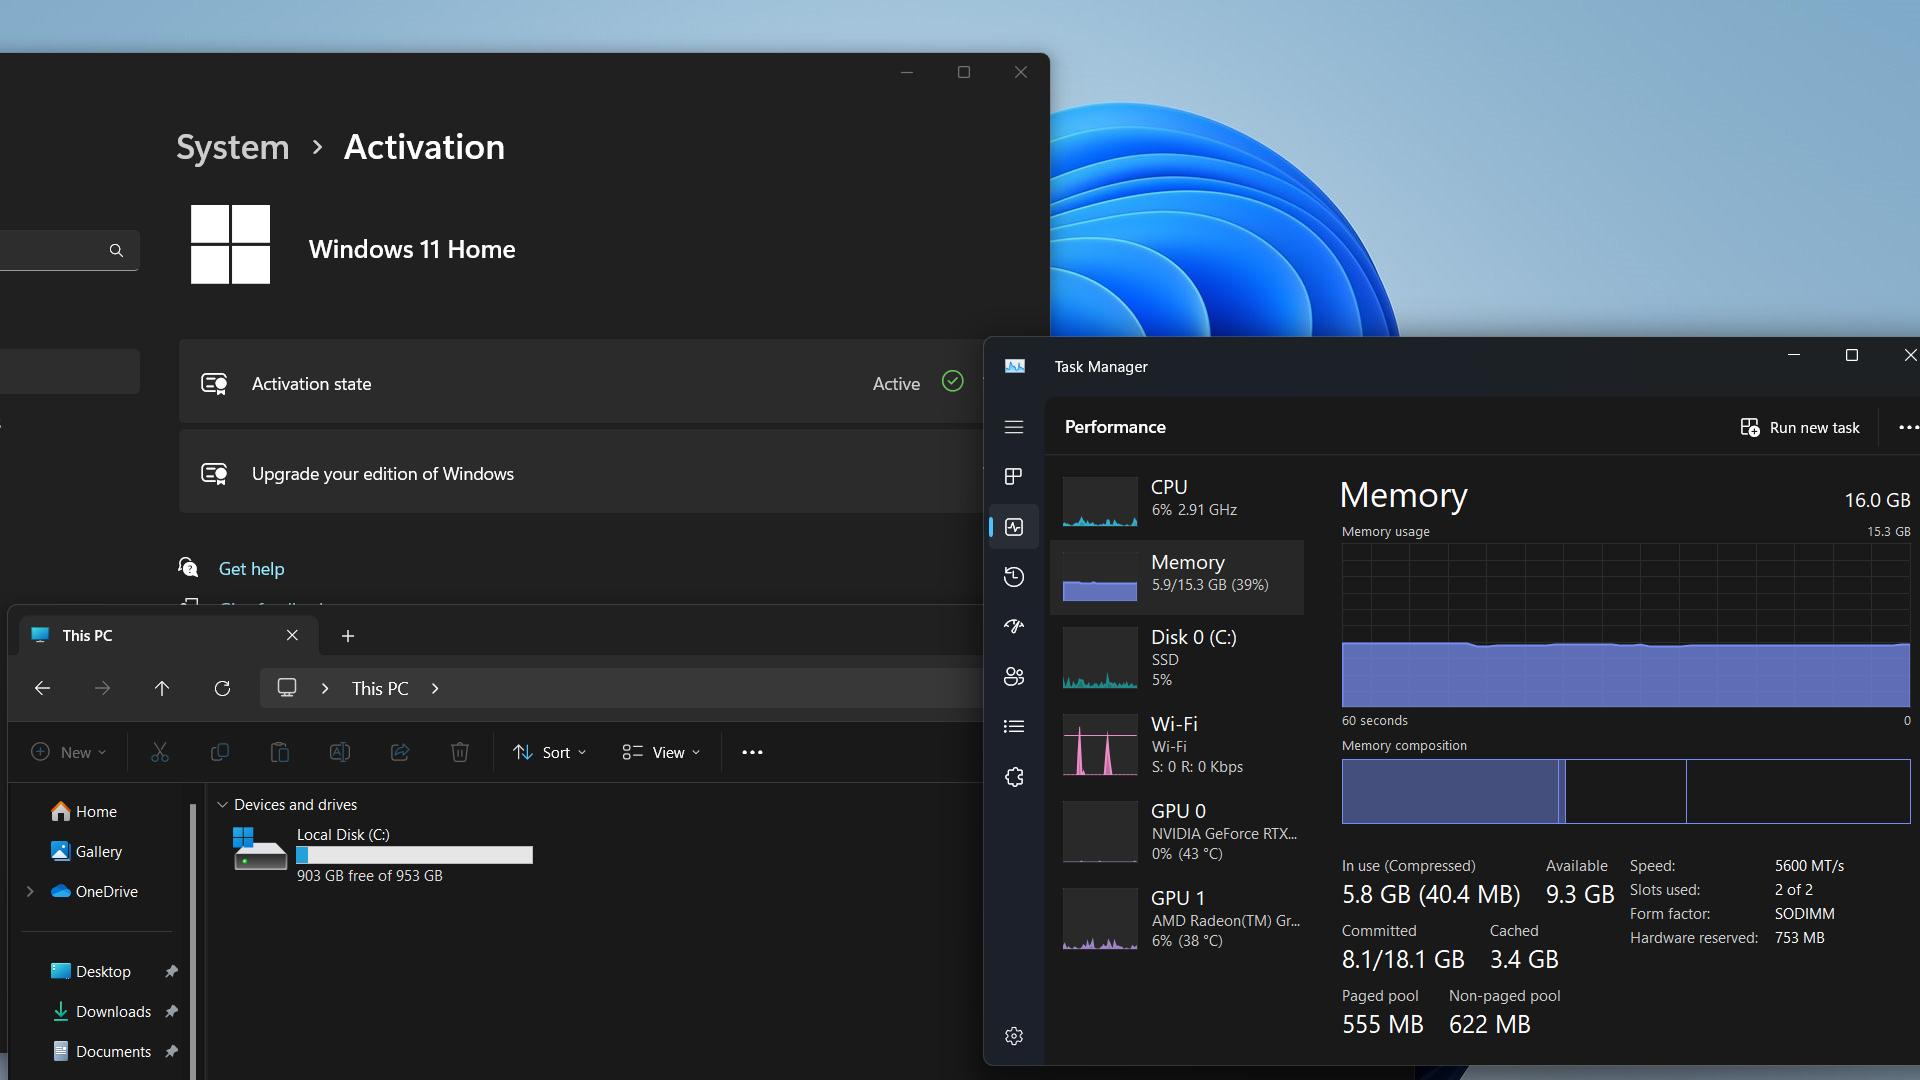1920x1080 pixels.
Task: Click the Delete trash icon in Explorer toolbar
Action: pos(459,752)
